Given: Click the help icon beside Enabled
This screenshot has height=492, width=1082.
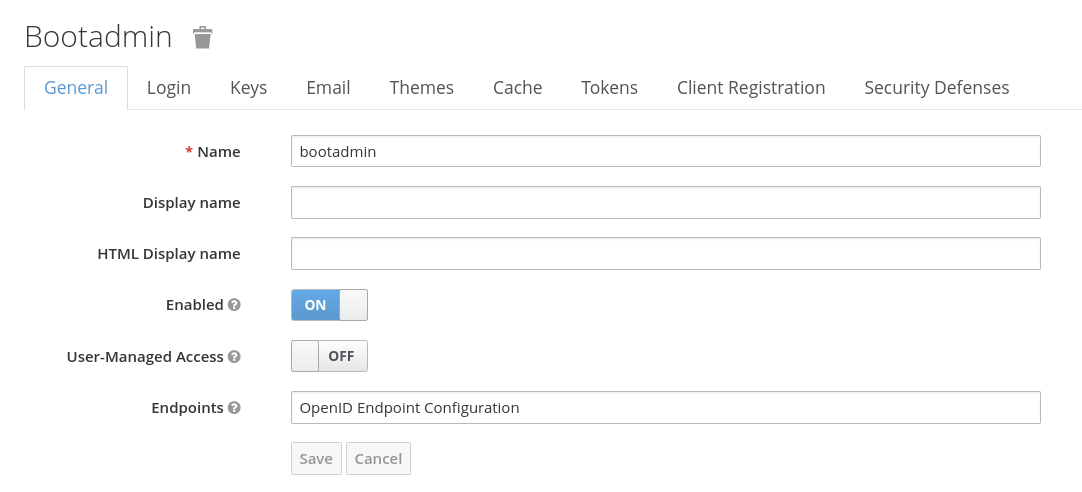Looking at the screenshot, I should point(234,305).
